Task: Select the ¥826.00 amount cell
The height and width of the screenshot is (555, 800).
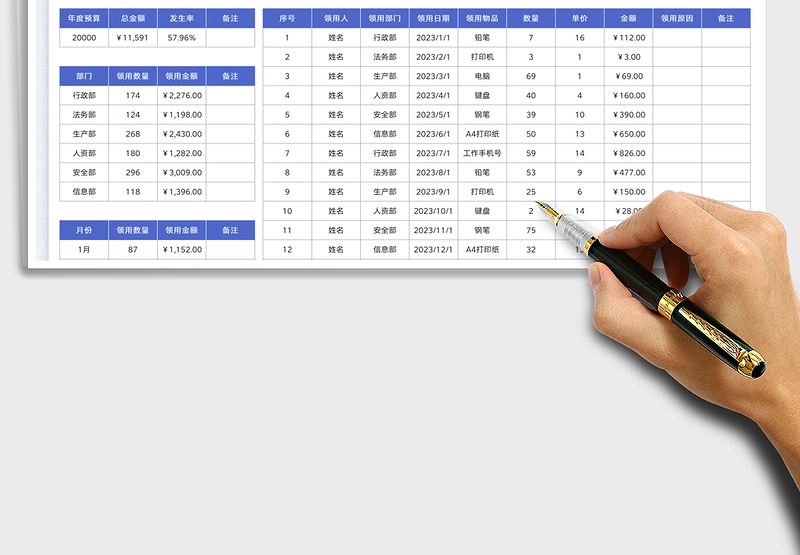Action: [628, 153]
